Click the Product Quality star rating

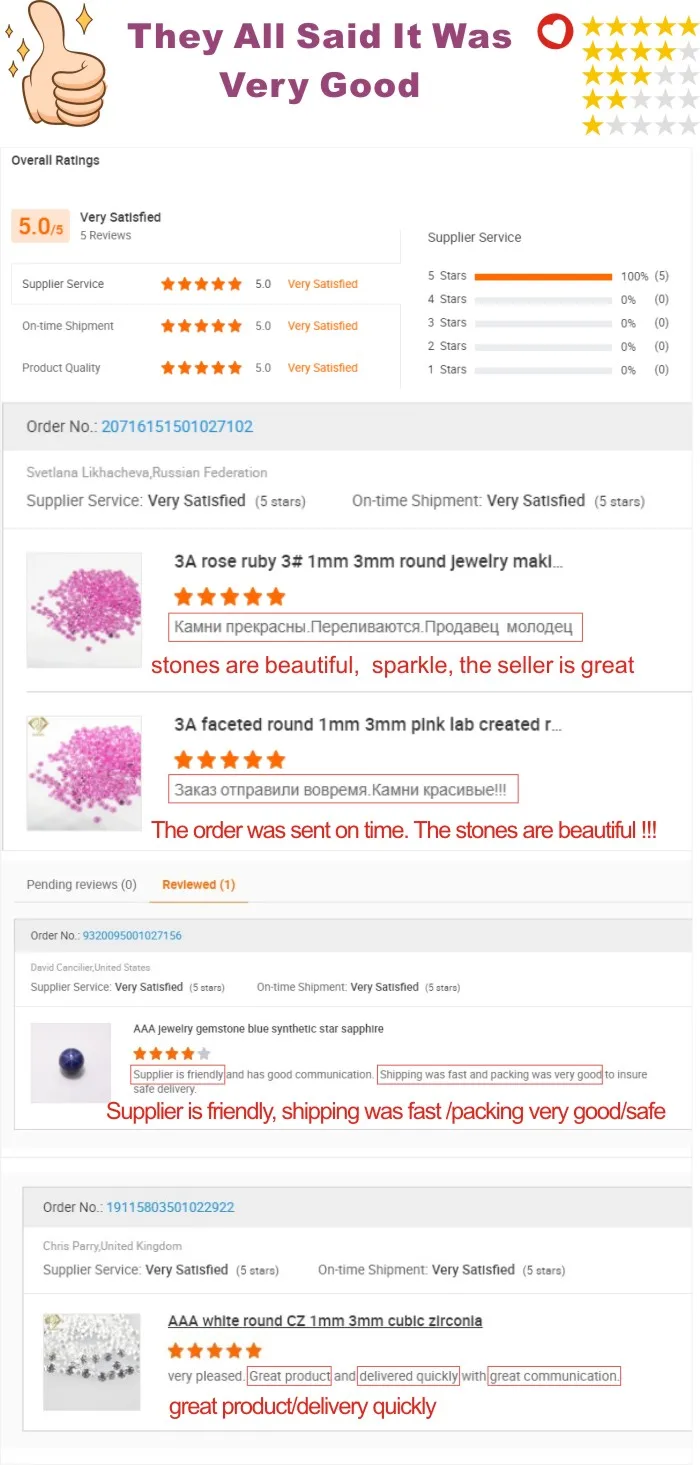point(201,368)
